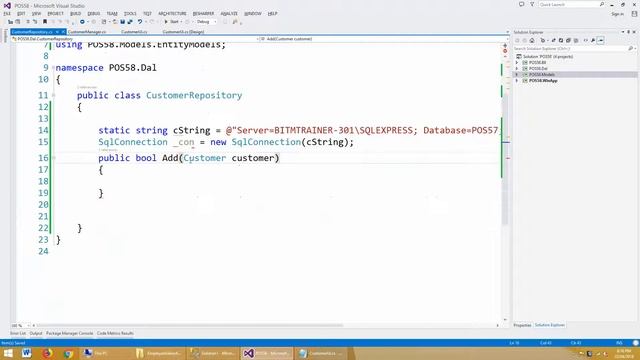This screenshot has width=640, height=360.
Task: Click the Solution Explorer Home icon
Action: 532,40
